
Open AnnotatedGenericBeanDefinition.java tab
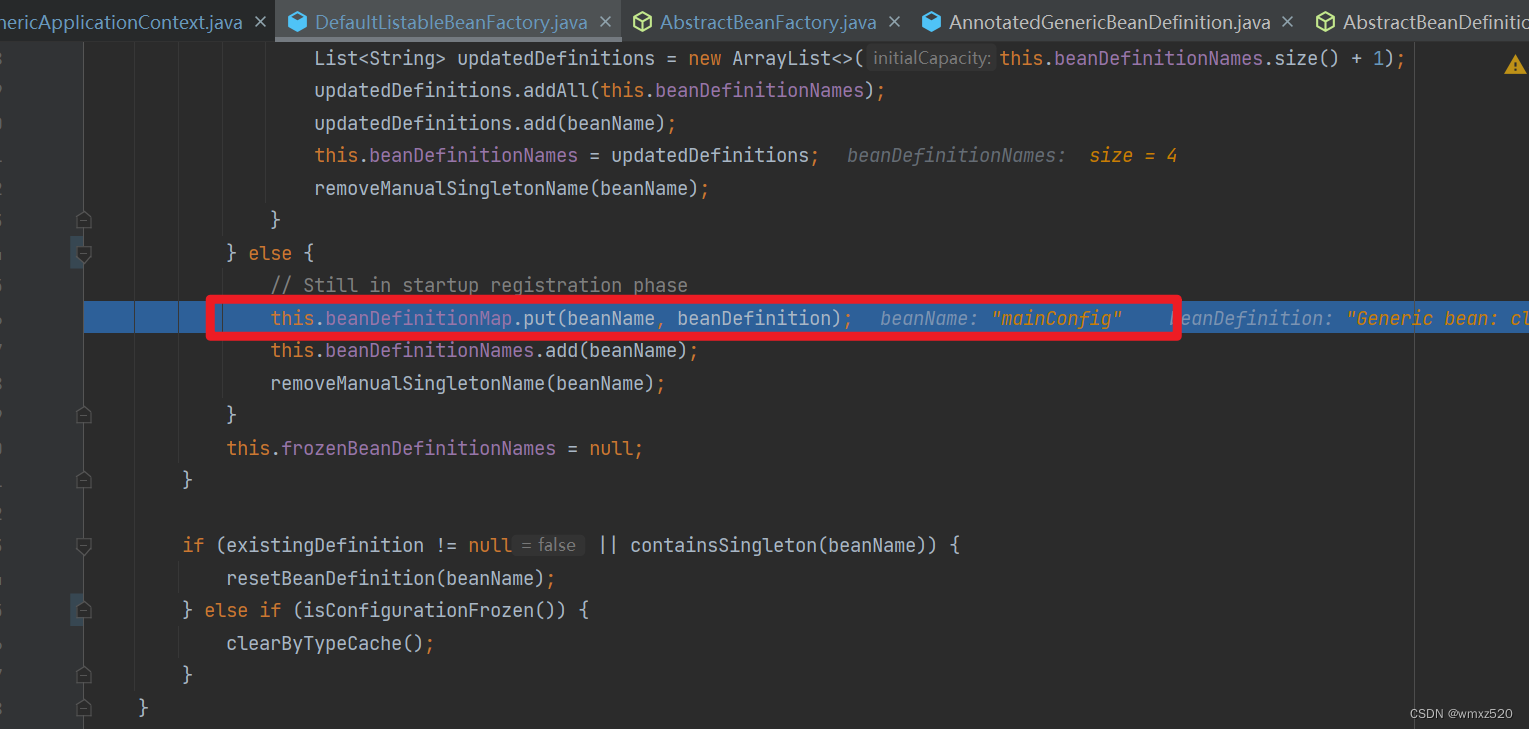point(1110,22)
